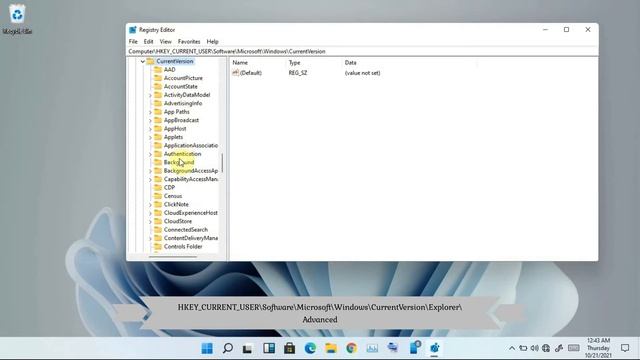The width and height of the screenshot is (640, 360).
Task: Click the tree pane horizontal scrollbar
Action: tap(173, 257)
